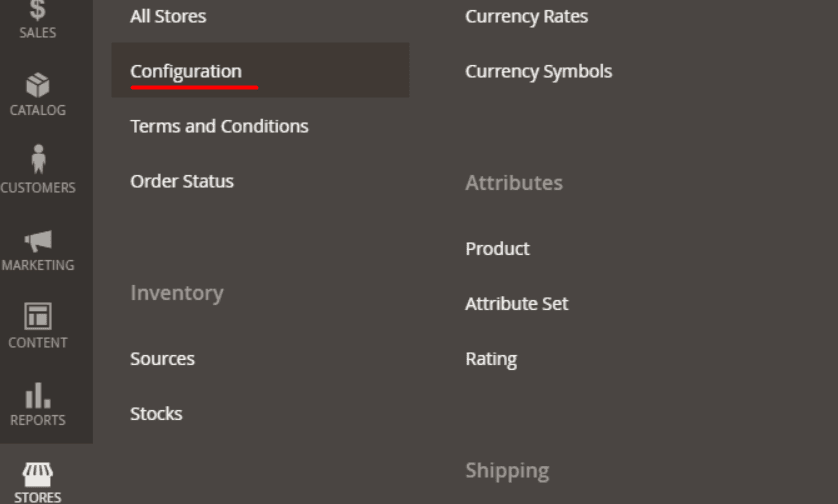Open the Rating attributes page
Viewport: 838px width, 504px height.
491,359
